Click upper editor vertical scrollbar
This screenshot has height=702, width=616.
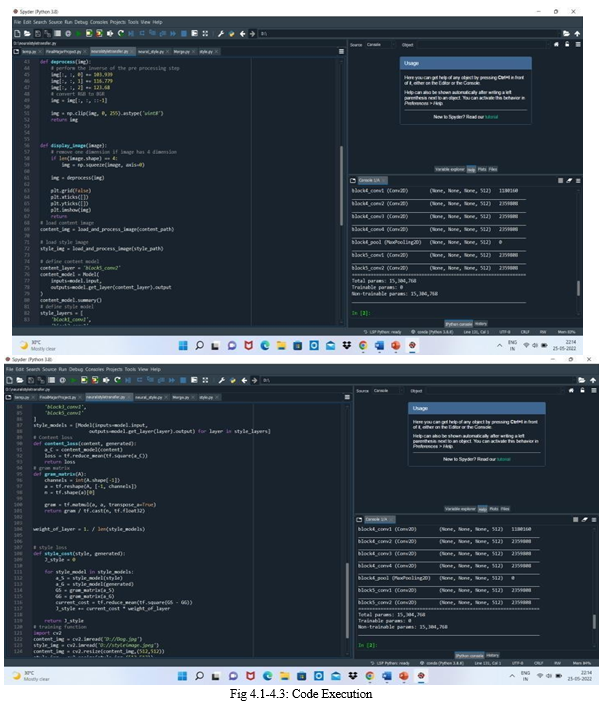(342, 186)
